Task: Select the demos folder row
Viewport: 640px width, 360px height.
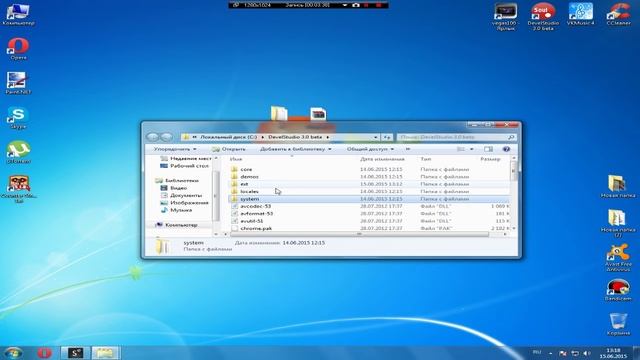Action: pyautogui.click(x=368, y=176)
